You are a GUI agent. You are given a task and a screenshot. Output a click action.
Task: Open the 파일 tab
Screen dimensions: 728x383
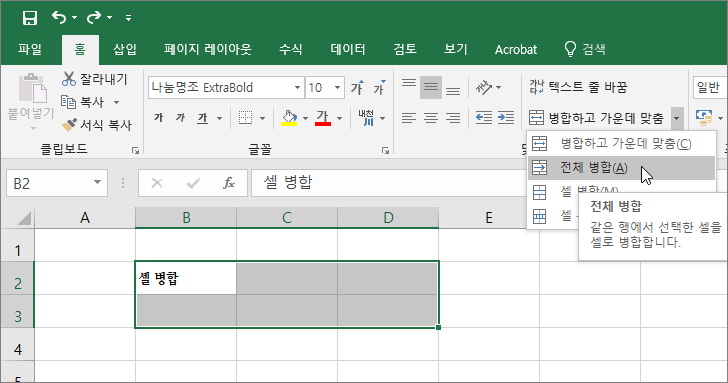[x=30, y=49]
